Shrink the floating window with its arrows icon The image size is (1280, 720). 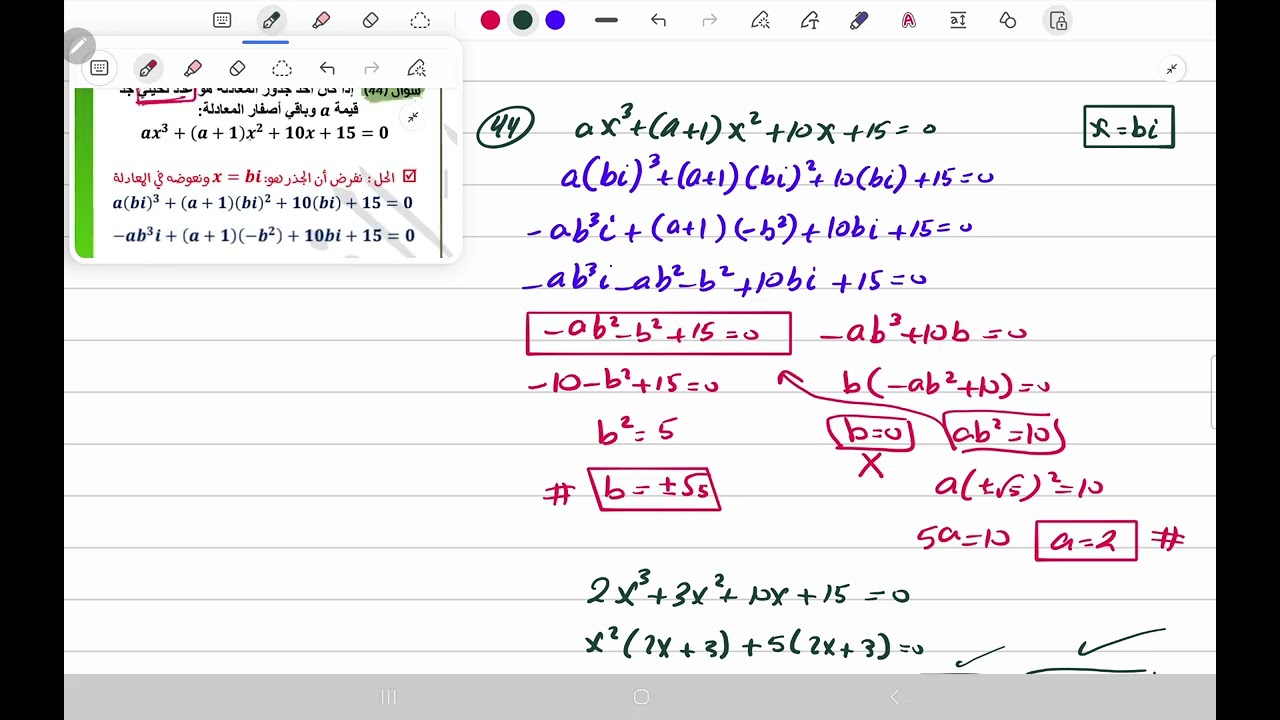click(x=413, y=117)
